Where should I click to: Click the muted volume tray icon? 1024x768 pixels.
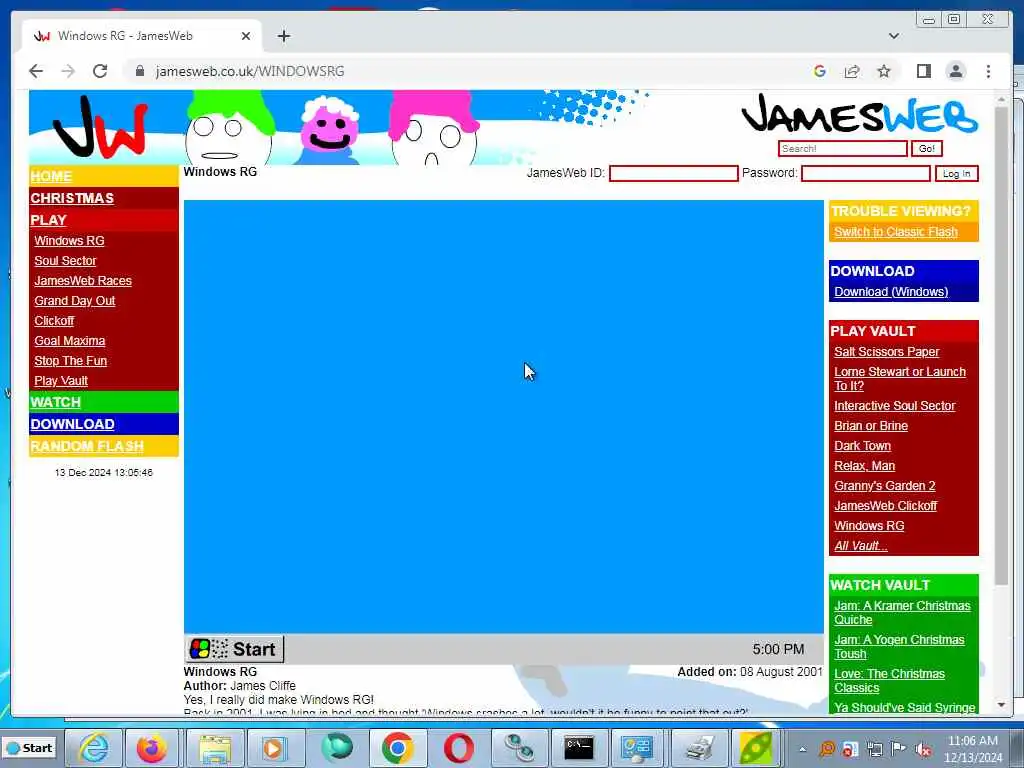923,749
